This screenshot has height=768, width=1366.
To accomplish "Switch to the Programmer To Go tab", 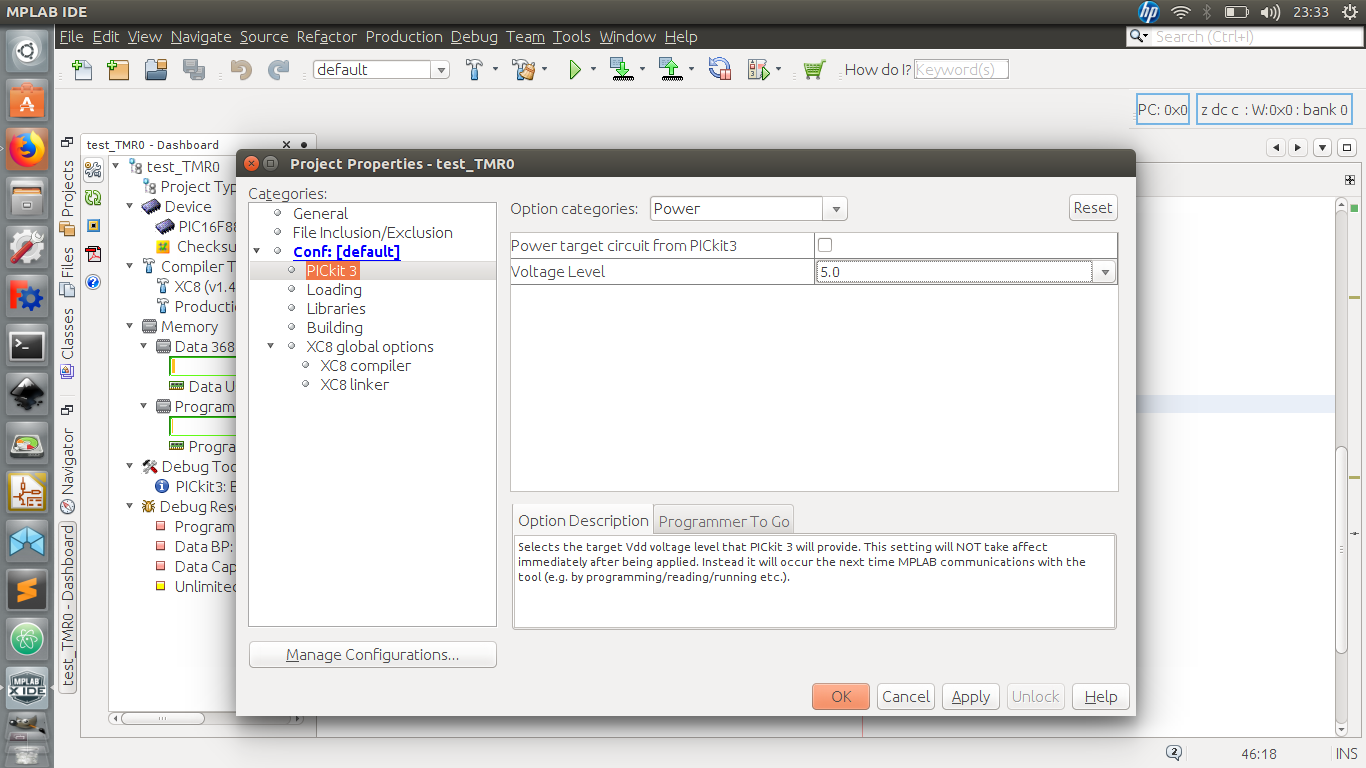I will (x=724, y=521).
